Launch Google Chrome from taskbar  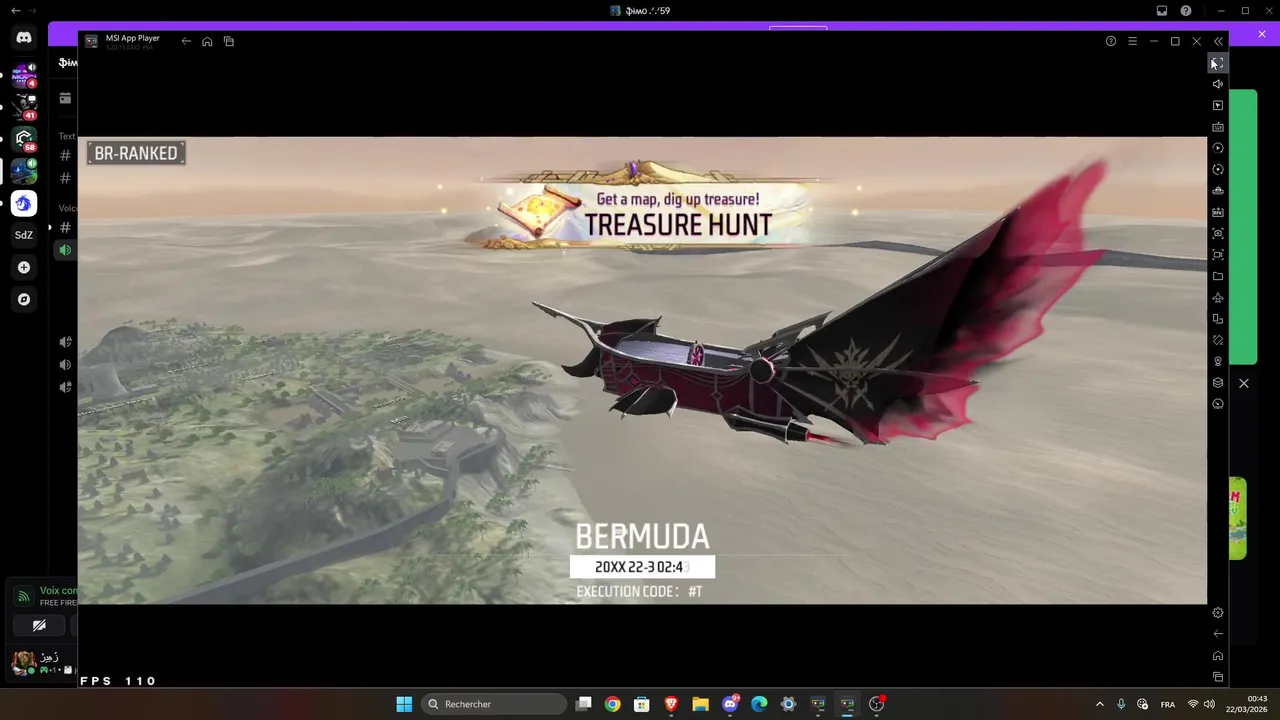click(x=613, y=704)
